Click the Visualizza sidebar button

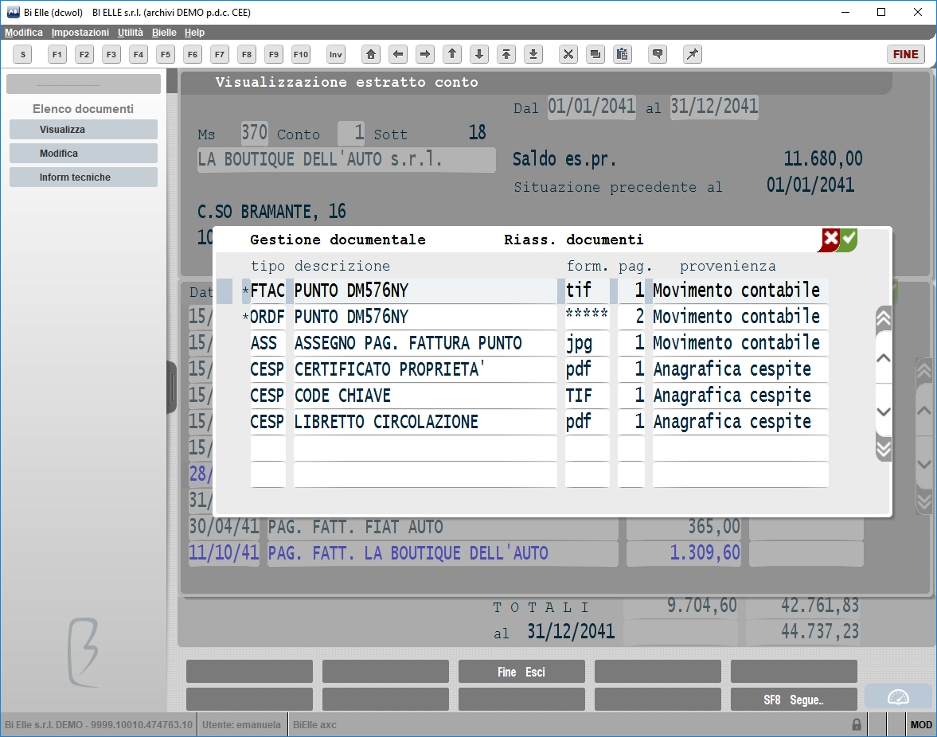click(x=84, y=130)
